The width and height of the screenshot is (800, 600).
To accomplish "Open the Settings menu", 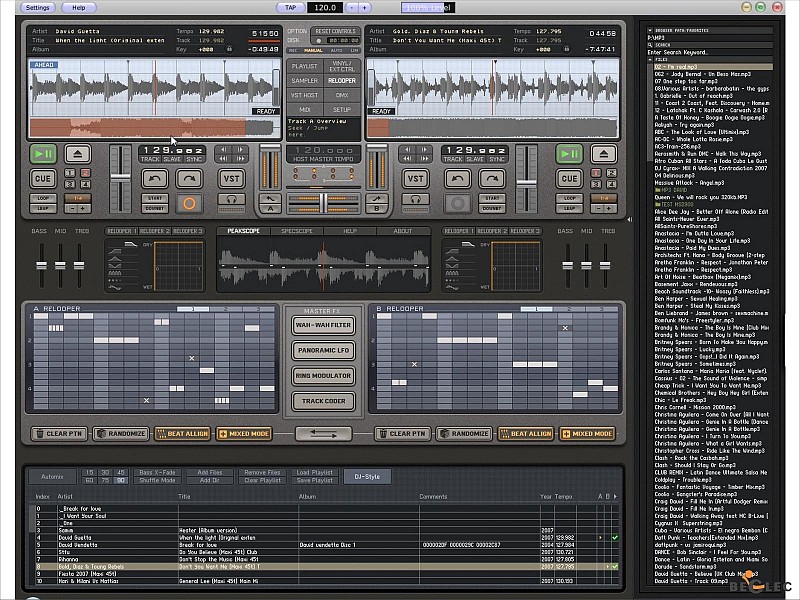I will pos(37,7).
